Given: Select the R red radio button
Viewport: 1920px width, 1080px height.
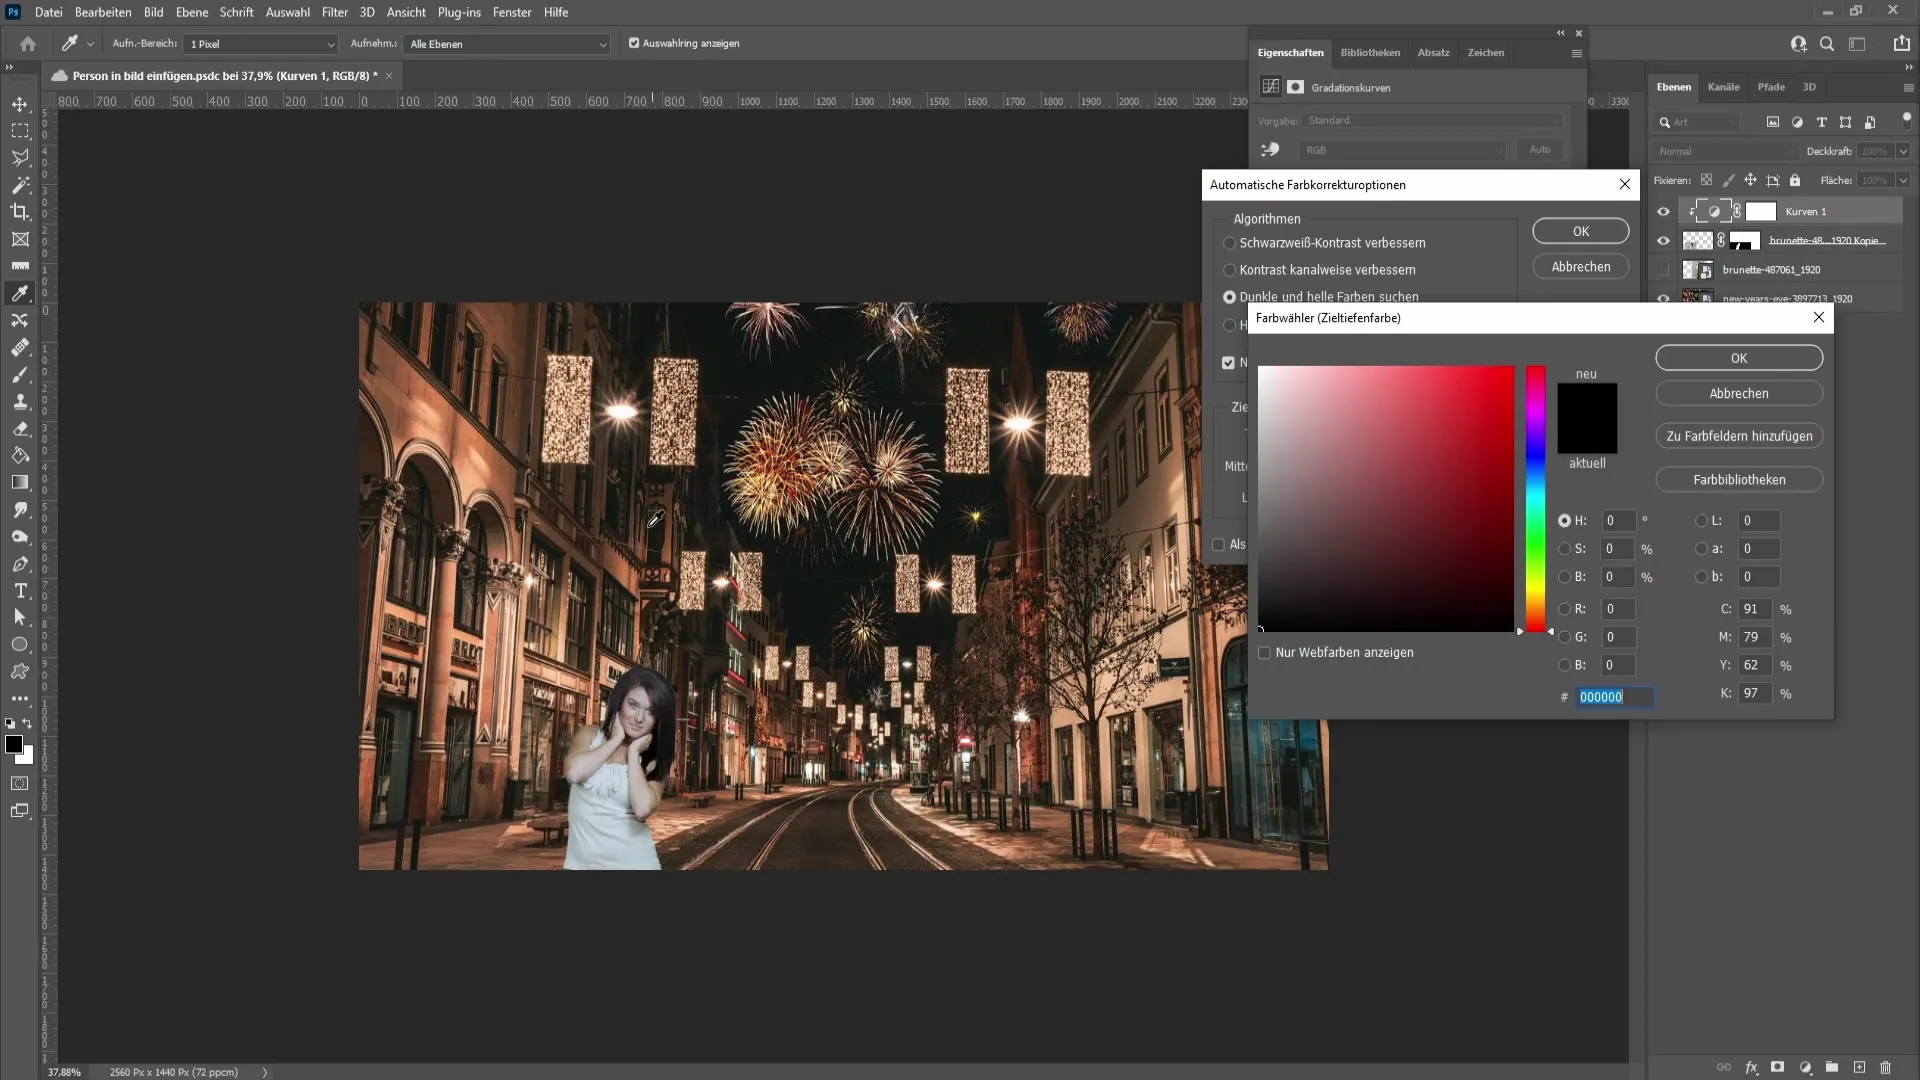Looking at the screenshot, I should 1564,609.
